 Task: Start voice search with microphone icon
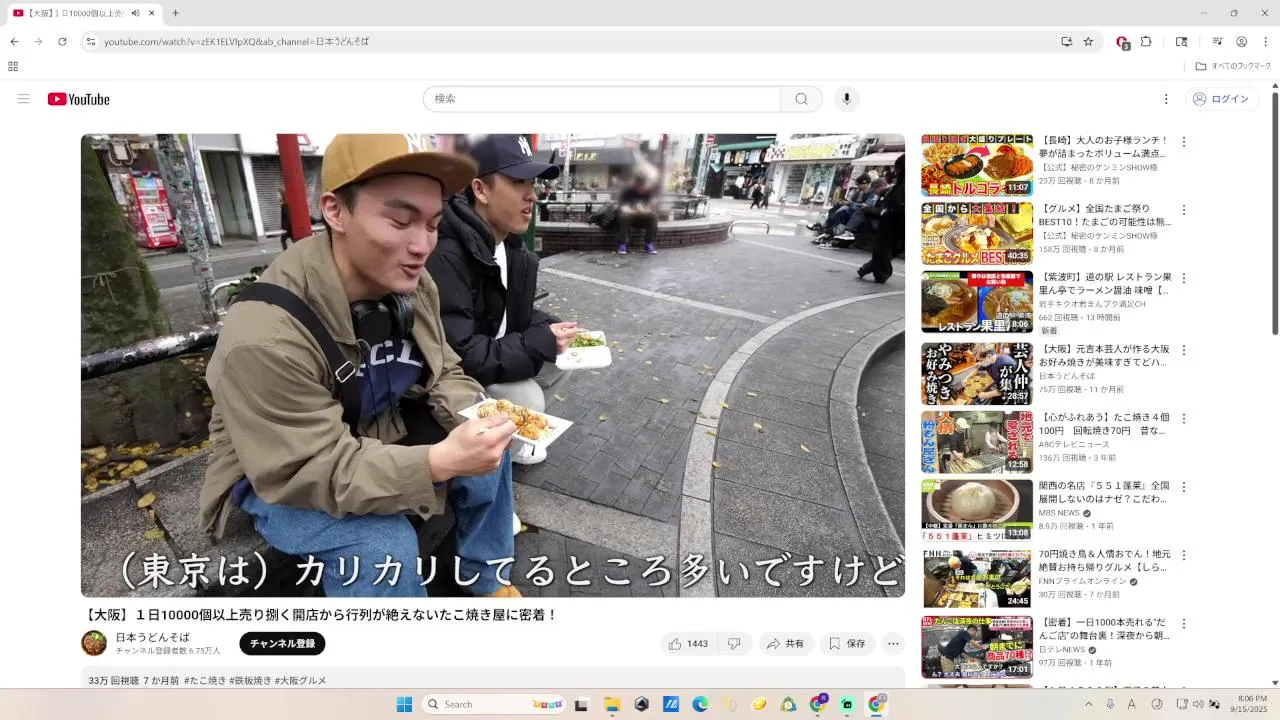(x=846, y=99)
